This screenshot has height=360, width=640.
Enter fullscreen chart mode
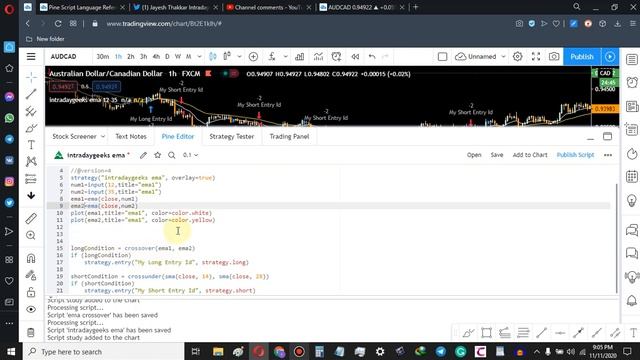click(536, 57)
